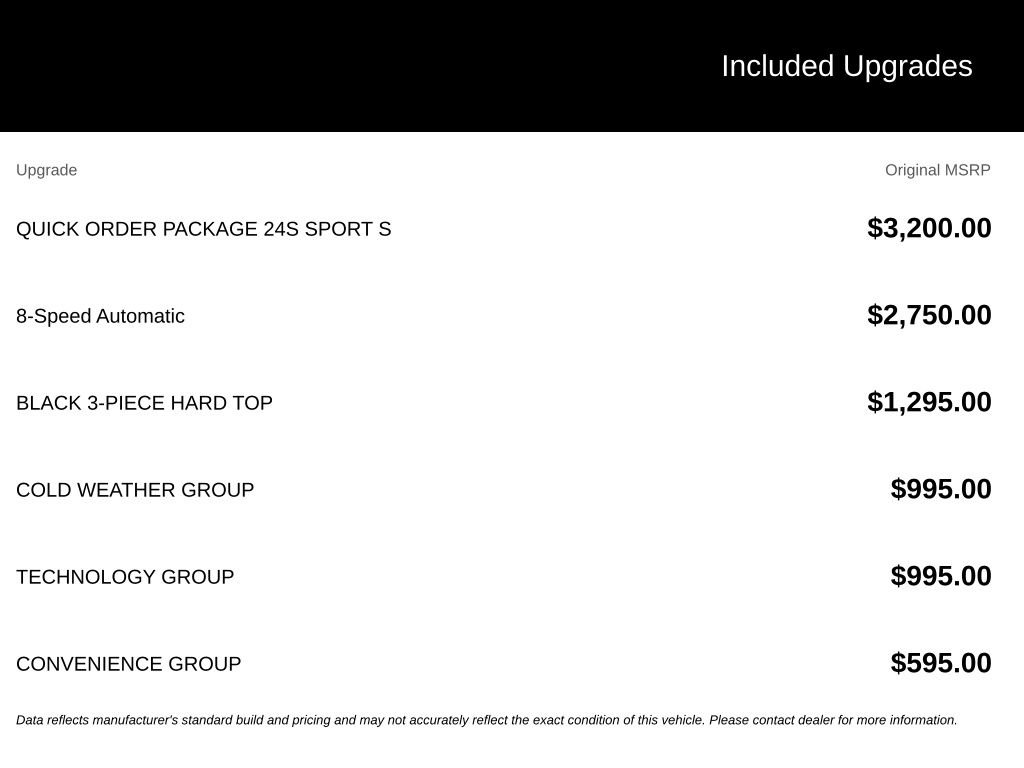The width and height of the screenshot is (1024, 768).
Task: Click the $3,200.00 price
Action: 929,228
